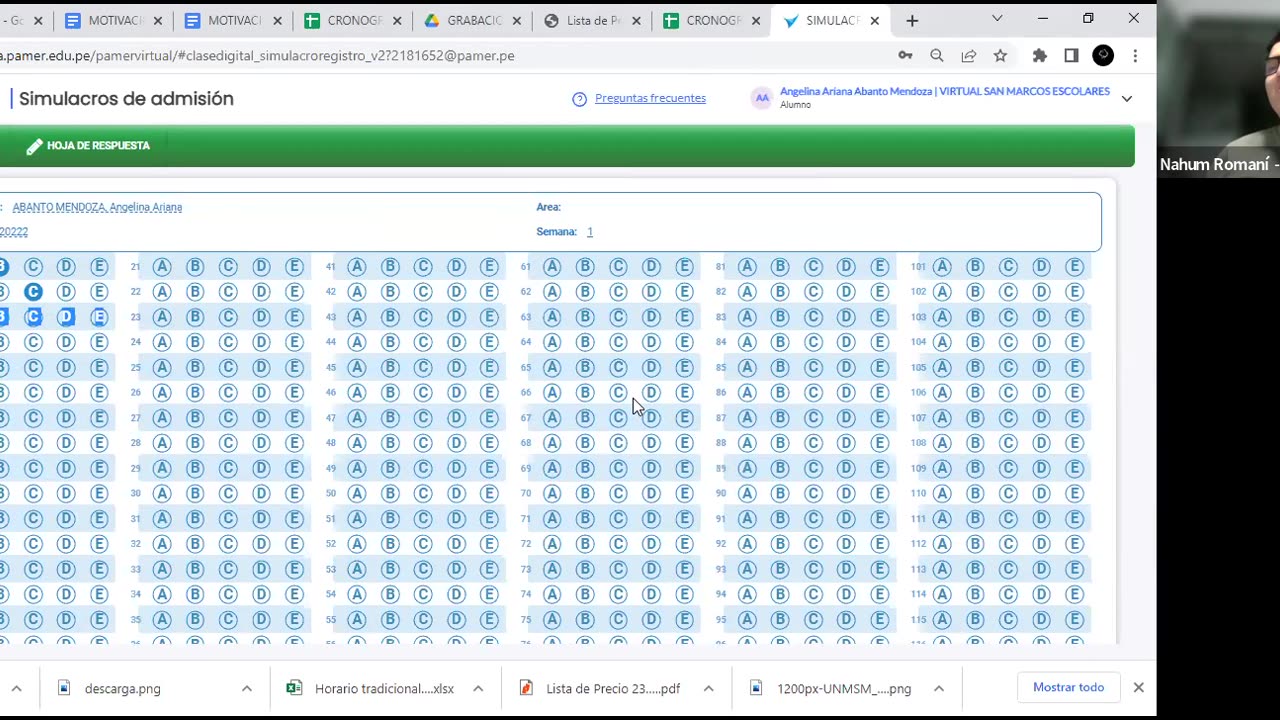The height and width of the screenshot is (720, 1280).
Task: Select answer C for question 22
Action: [228, 292]
